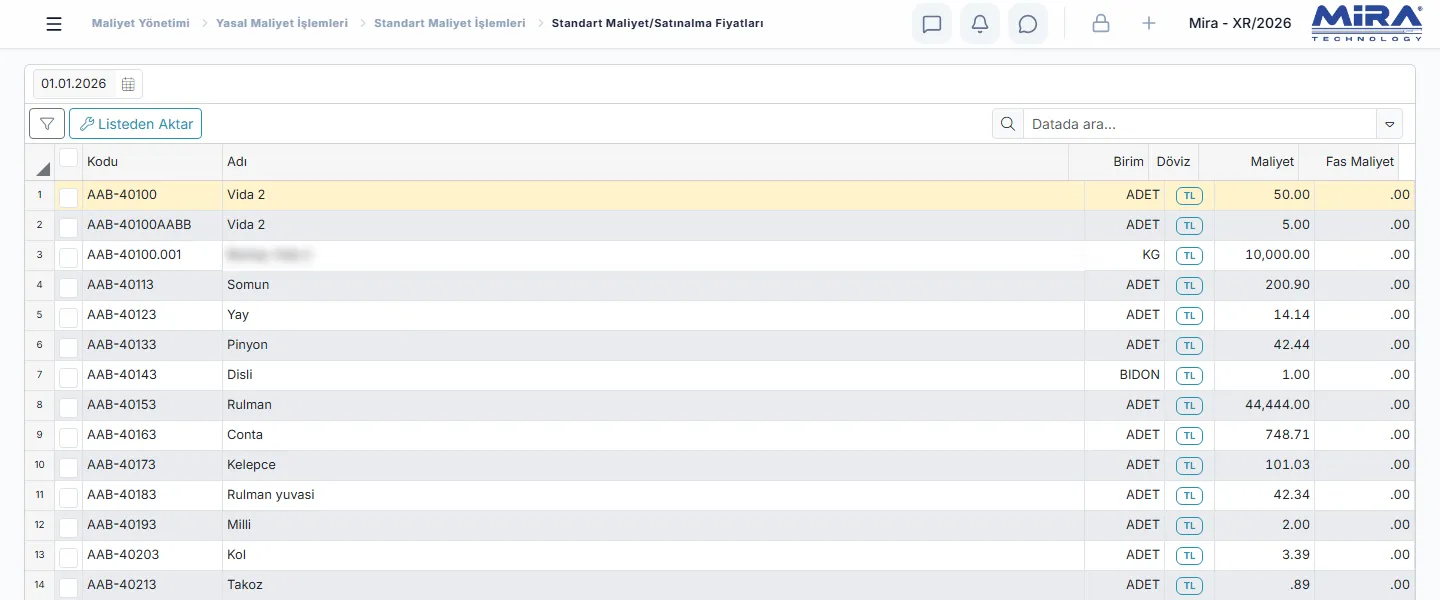Check the row checkbox for AAB-40153
This screenshot has height=600, width=1440.
pyautogui.click(x=68, y=407)
